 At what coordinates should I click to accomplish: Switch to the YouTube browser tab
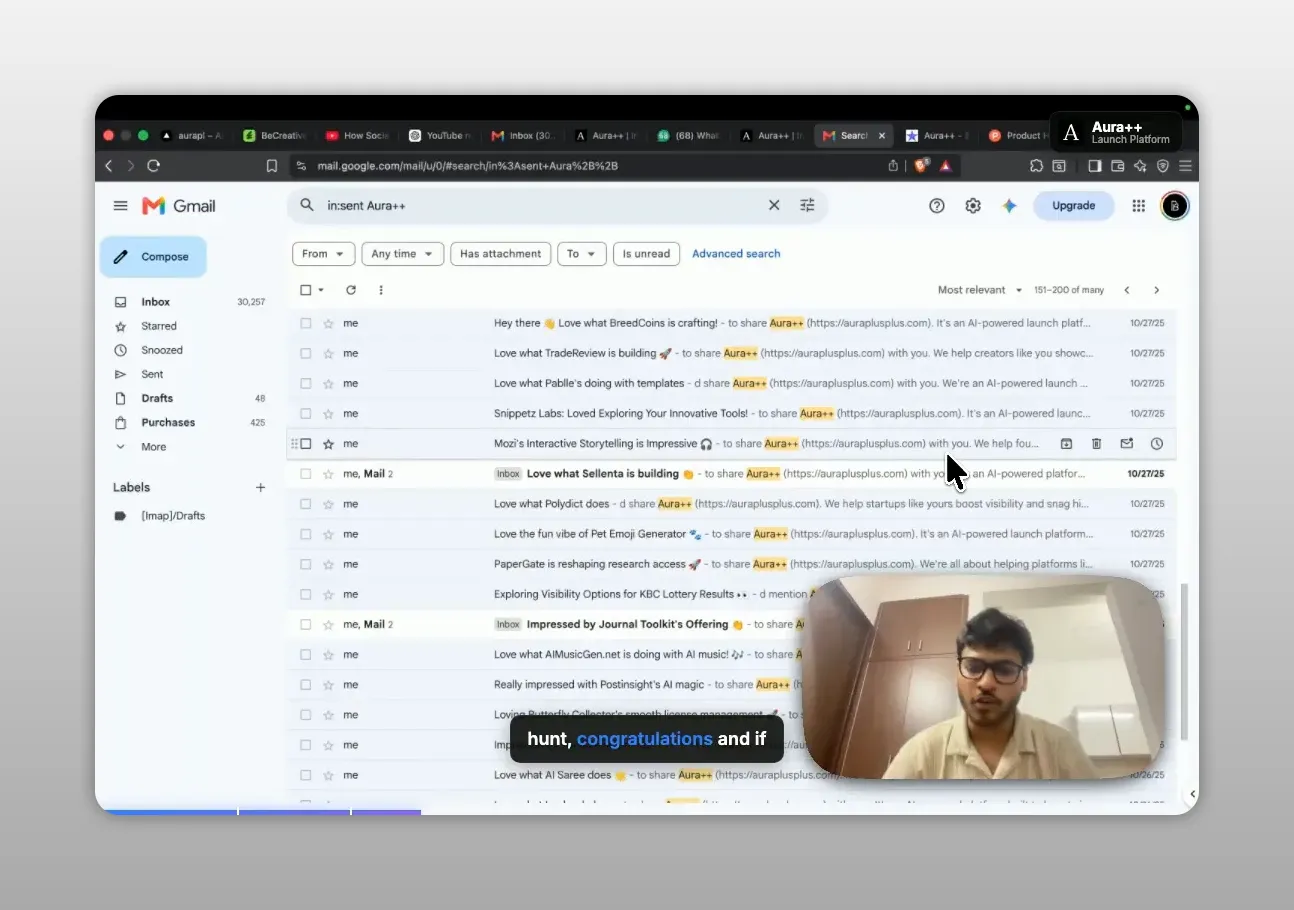(x=440, y=136)
